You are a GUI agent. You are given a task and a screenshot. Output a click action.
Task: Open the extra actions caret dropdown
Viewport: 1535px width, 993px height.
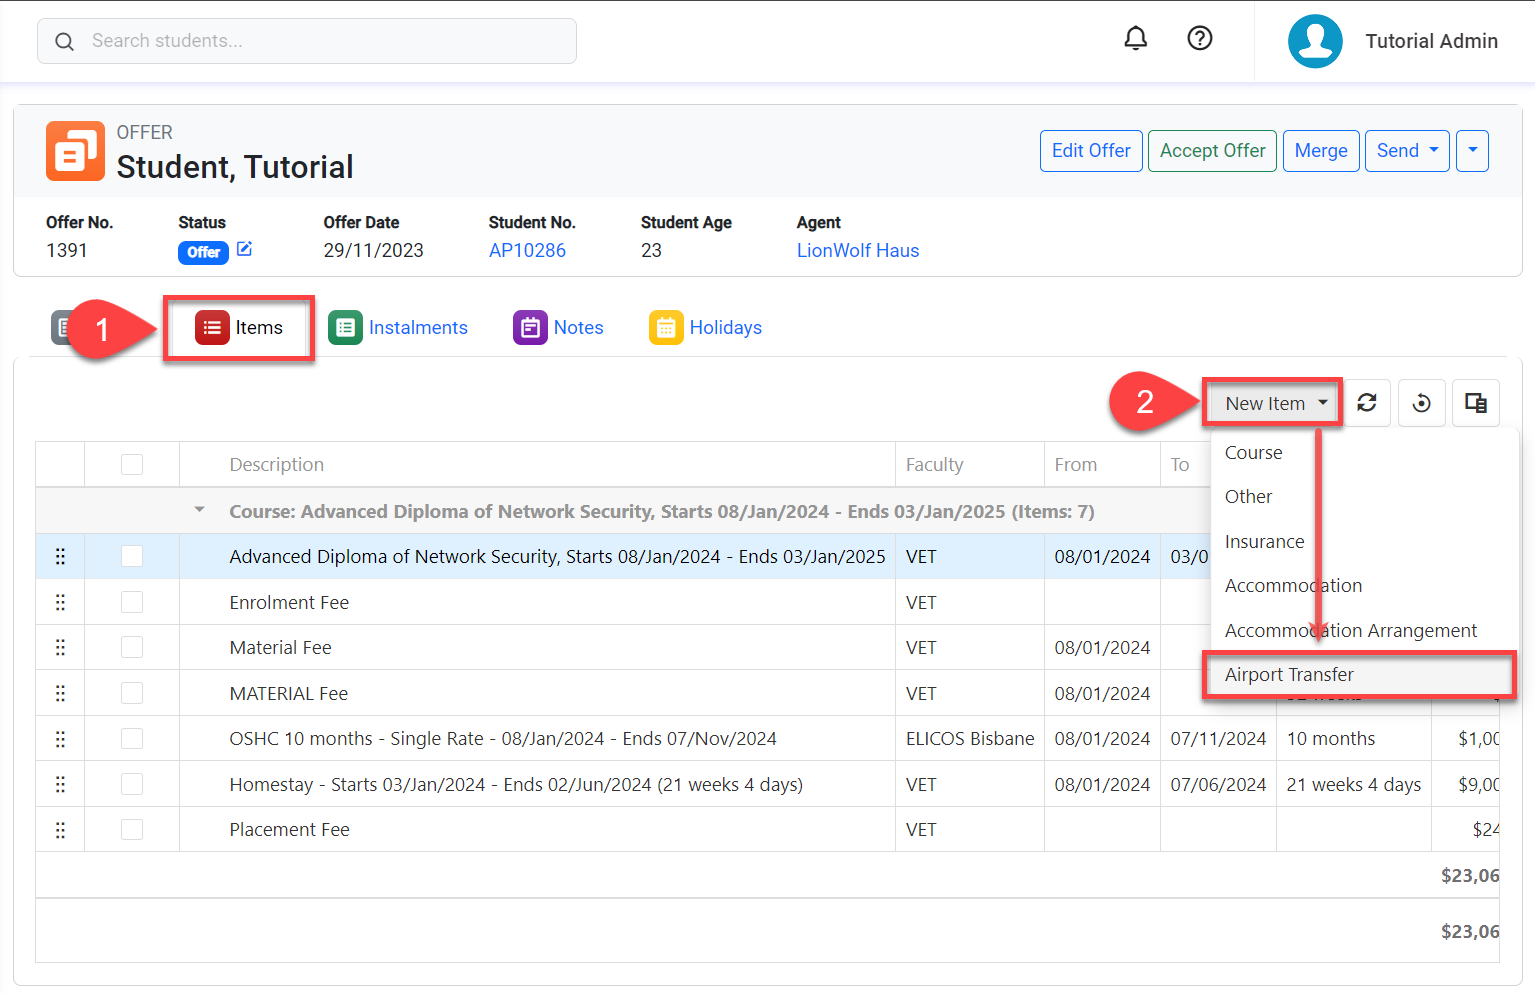(x=1472, y=150)
